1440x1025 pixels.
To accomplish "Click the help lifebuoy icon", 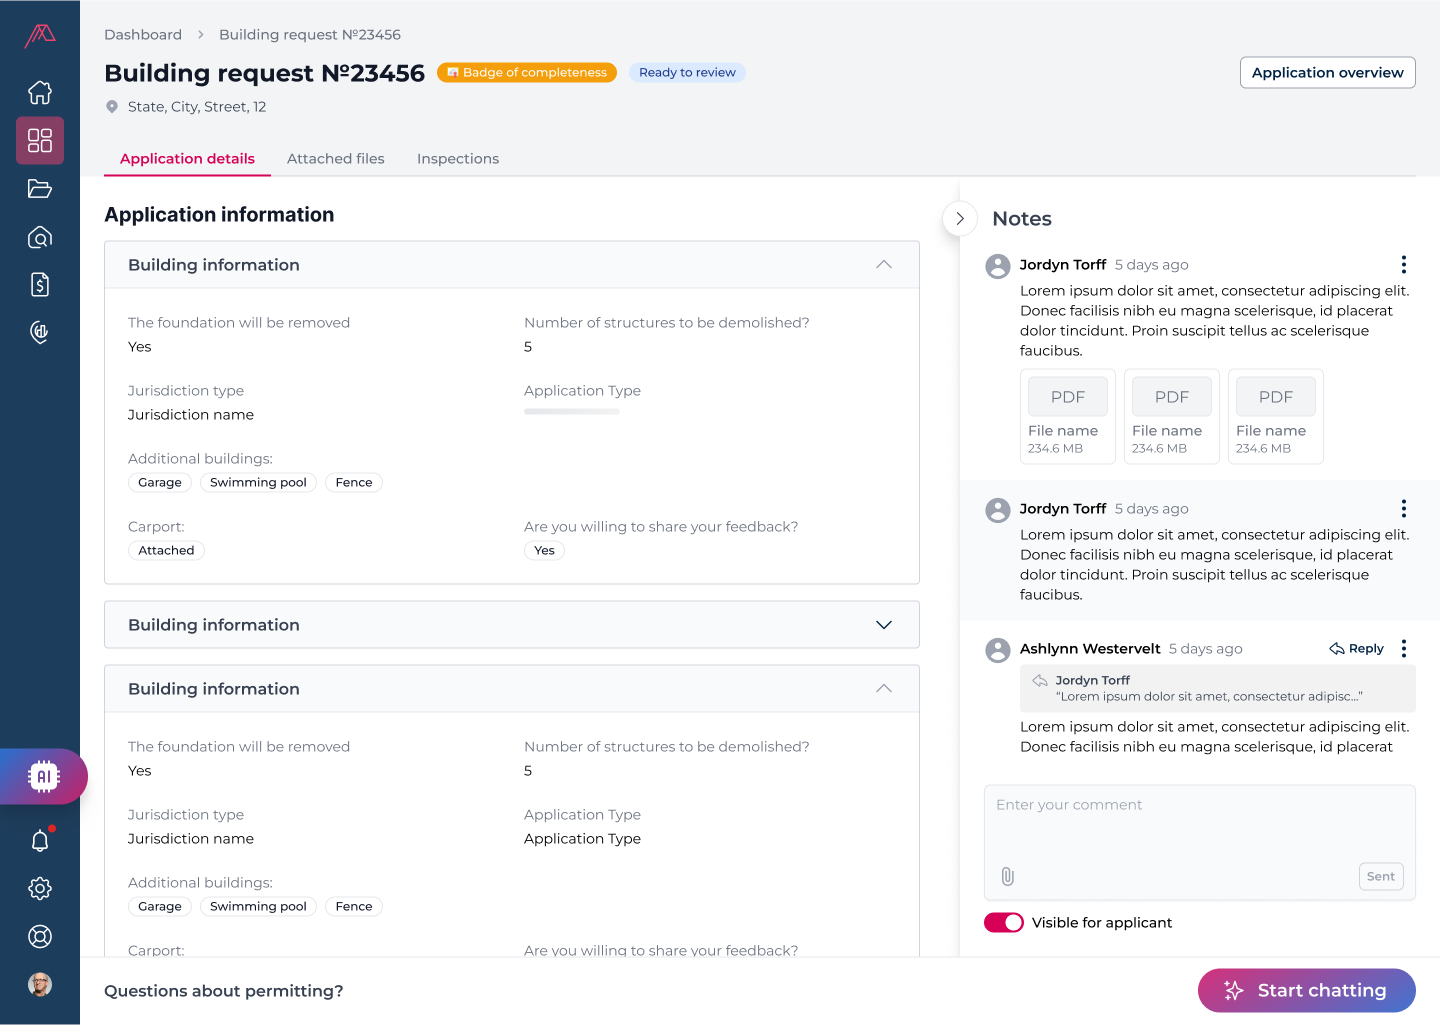I will [x=40, y=937].
